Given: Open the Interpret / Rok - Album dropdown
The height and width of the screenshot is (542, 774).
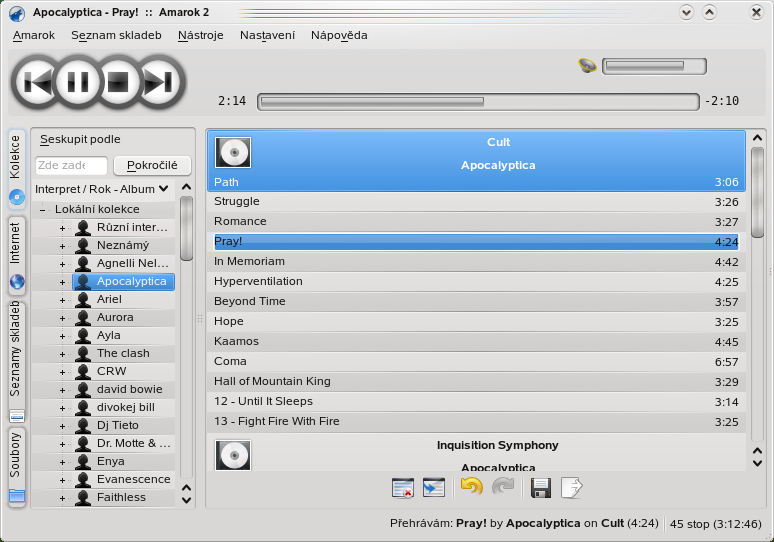Looking at the screenshot, I should pos(102,190).
